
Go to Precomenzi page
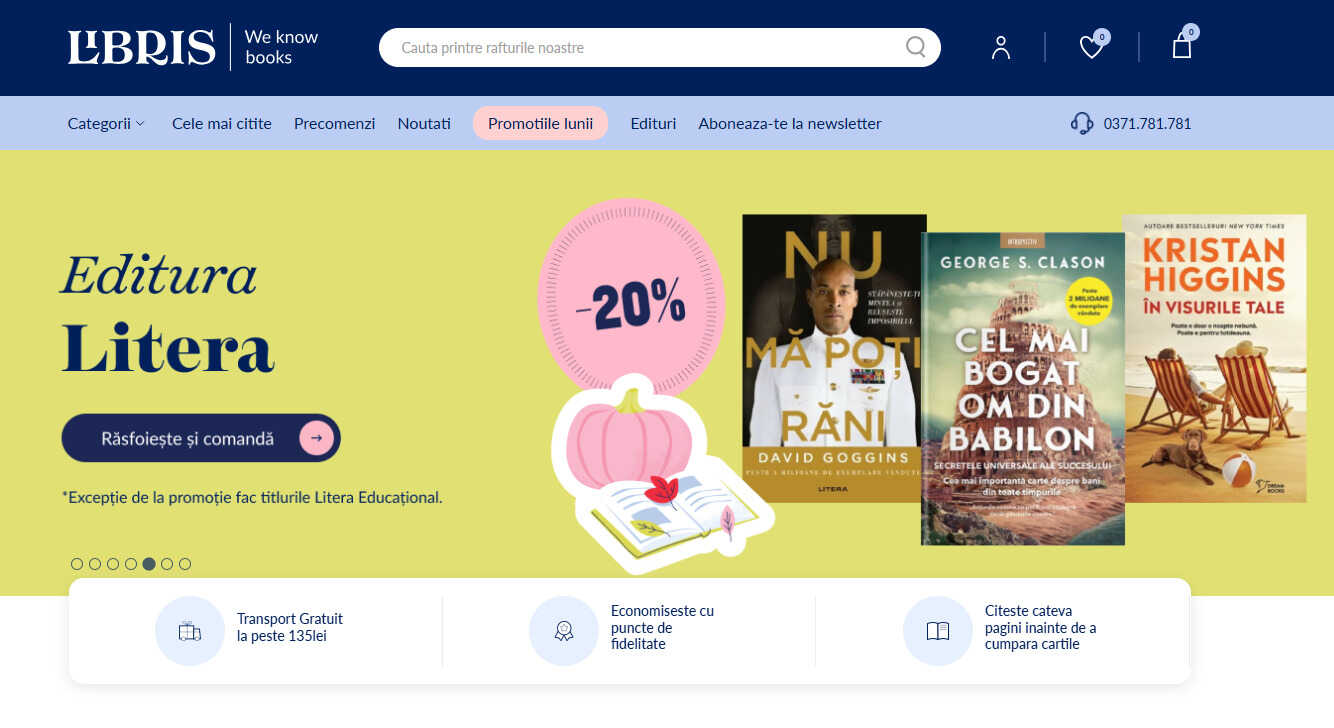click(x=334, y=124)
